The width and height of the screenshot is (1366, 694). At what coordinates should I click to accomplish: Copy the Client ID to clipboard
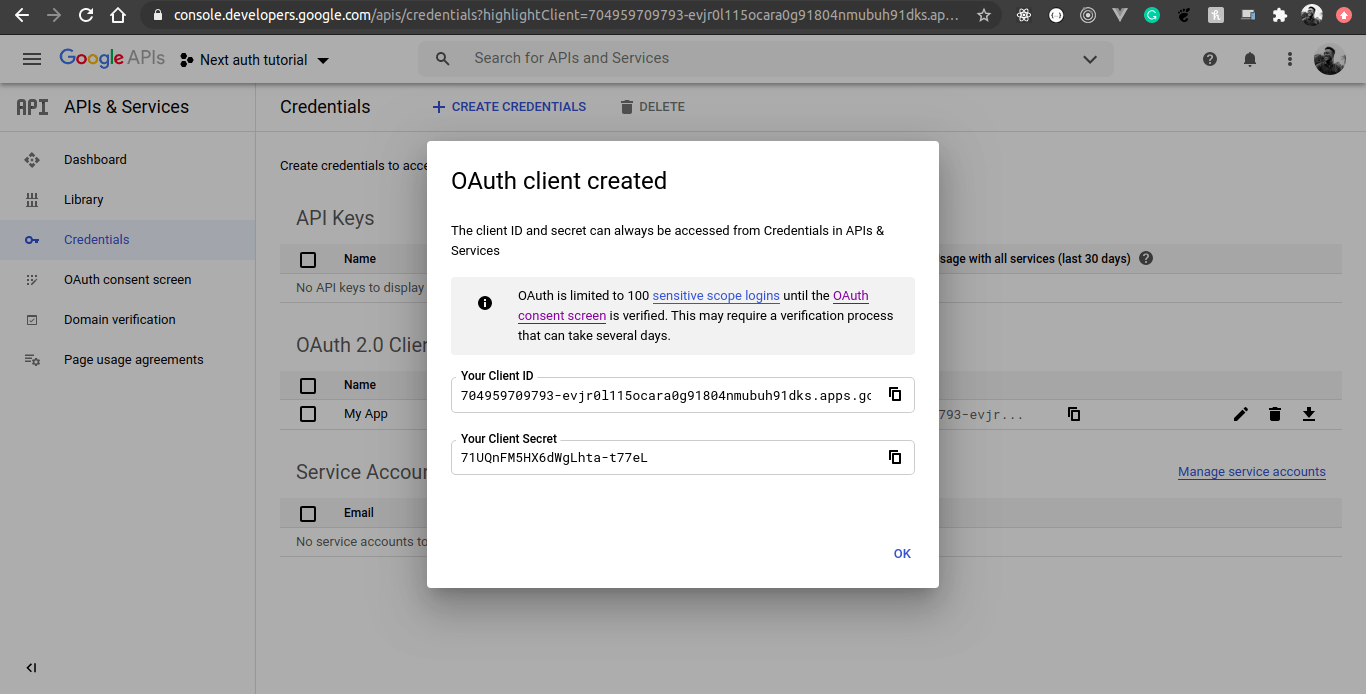895,394
